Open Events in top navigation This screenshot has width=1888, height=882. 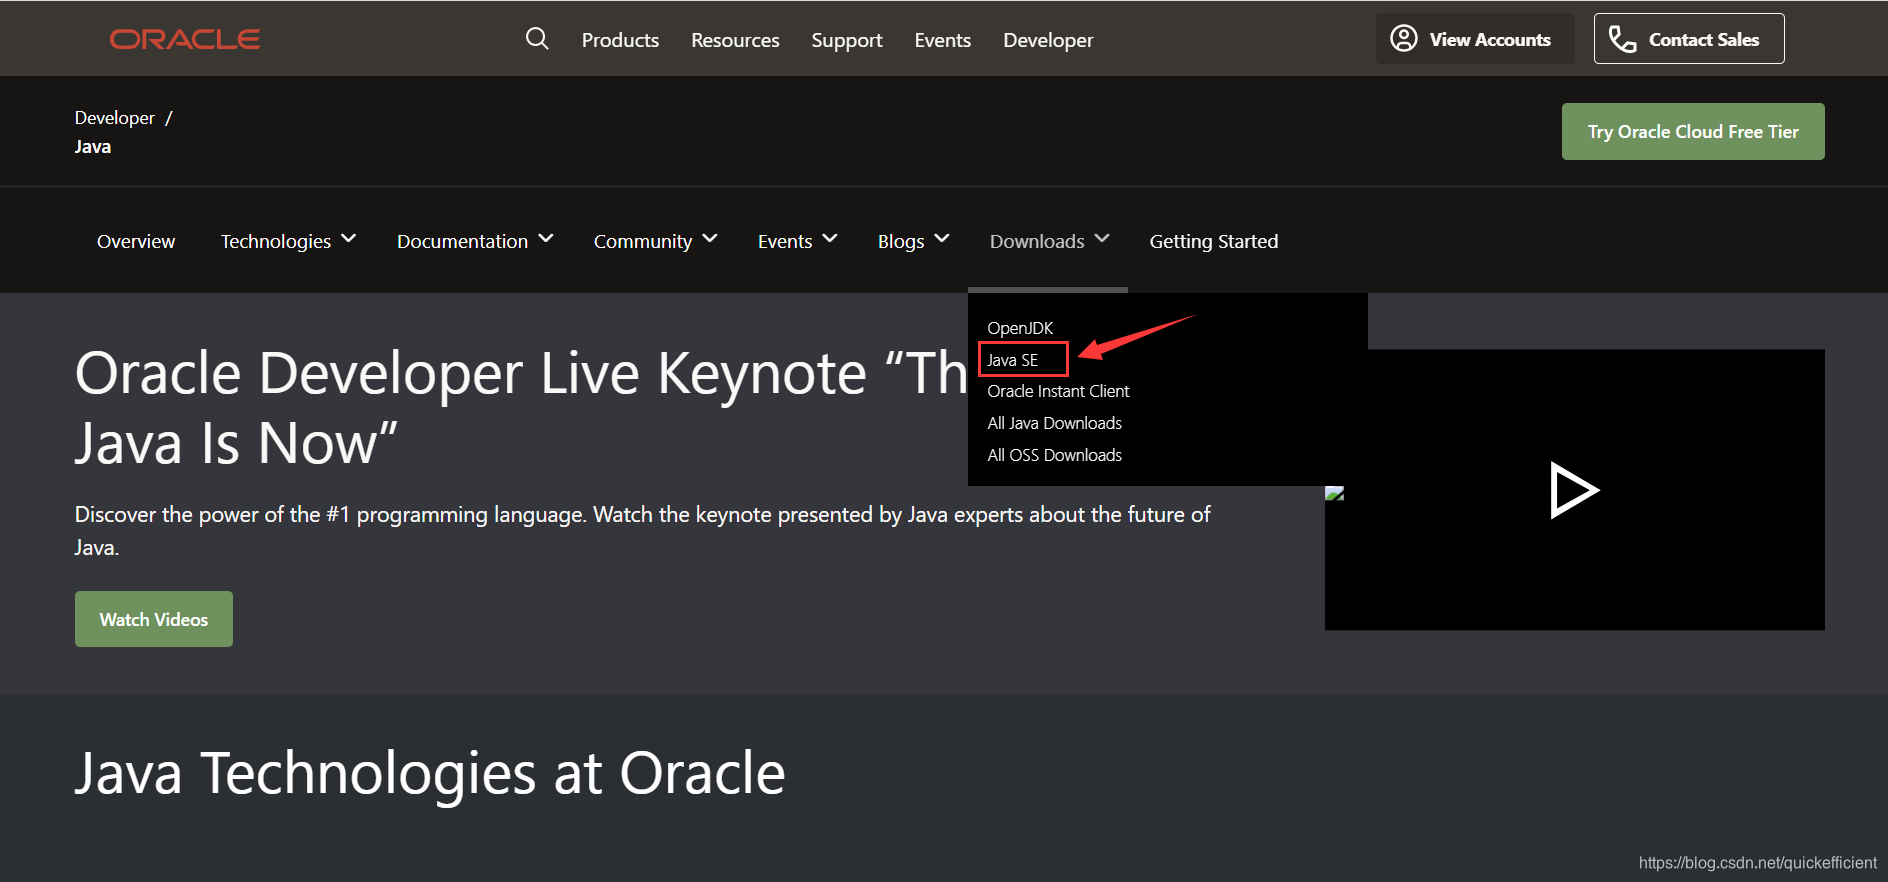[943, 40]
